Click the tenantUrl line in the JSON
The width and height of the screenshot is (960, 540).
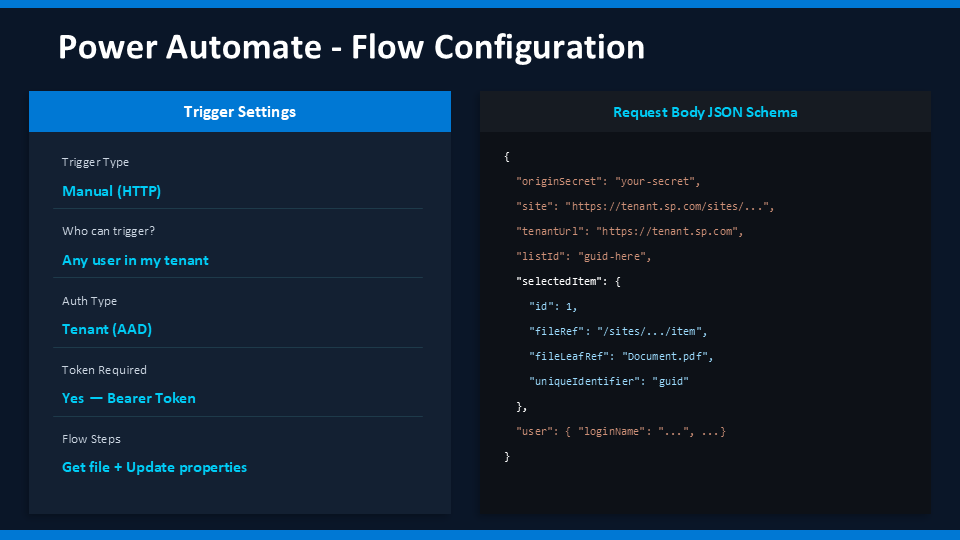coord(629,231)
